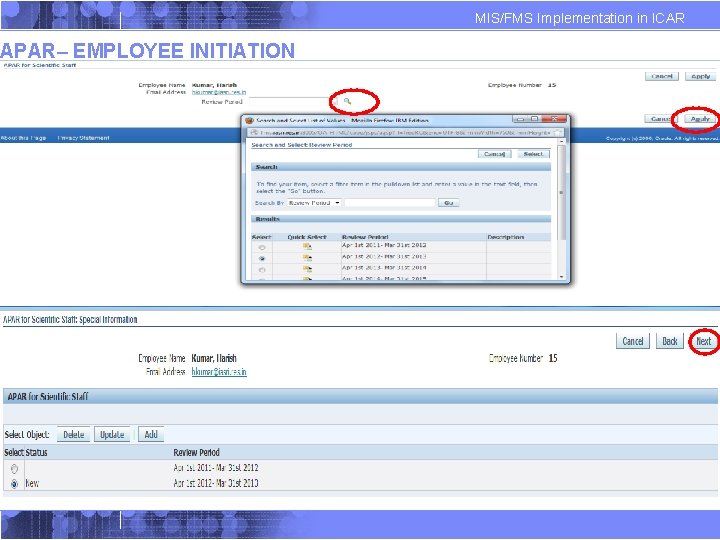Select radio for Apr 1st 2011 in popup
Image resolution: width=720 pixels, height=540 pixels.
(262, 247)
